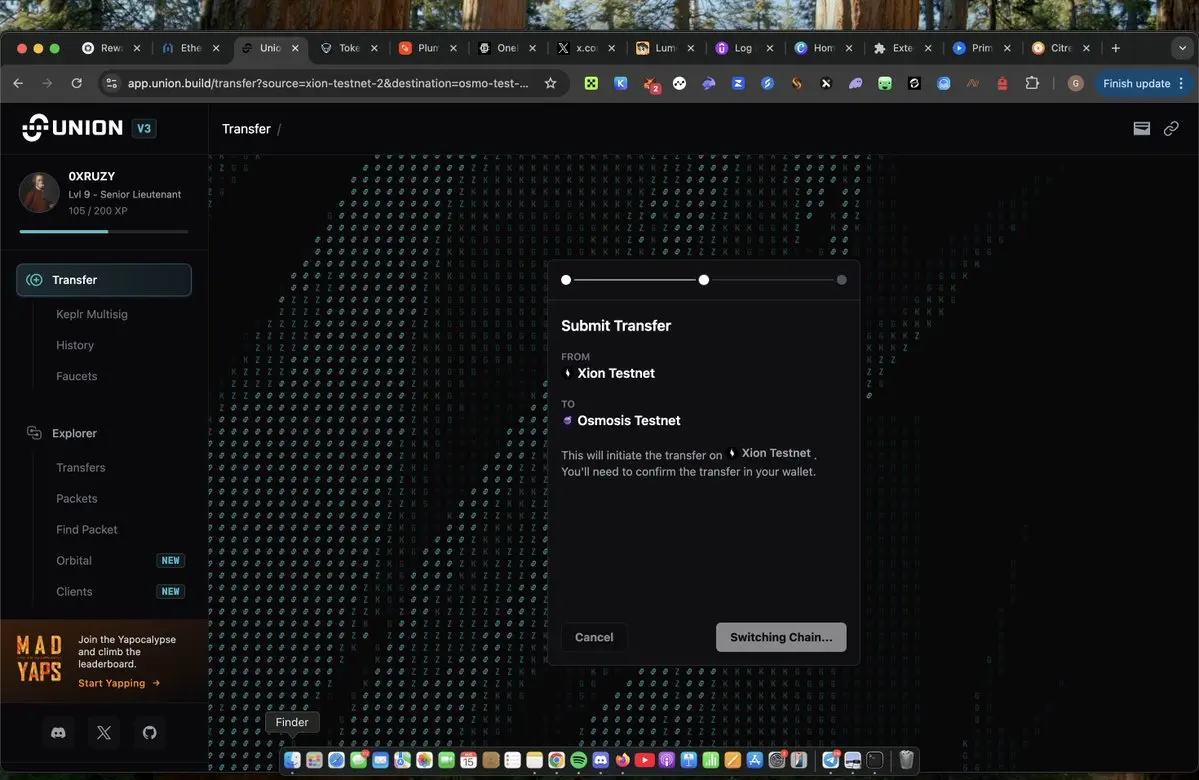The width and height of the screenshot is (1199, 780).
Task: Click the 0XRUZY profile avatar
Action: click(x=39, y=192)
